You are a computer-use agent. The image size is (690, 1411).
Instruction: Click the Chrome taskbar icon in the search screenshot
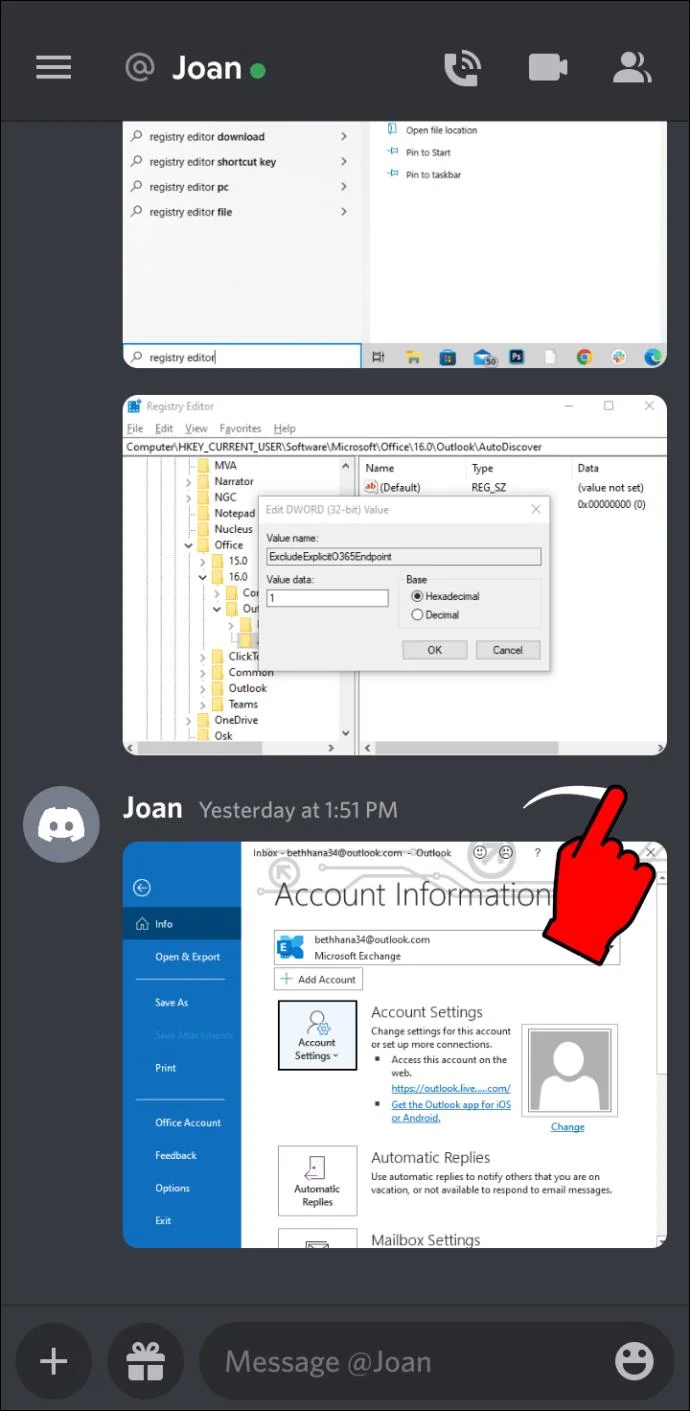[584, 357]
